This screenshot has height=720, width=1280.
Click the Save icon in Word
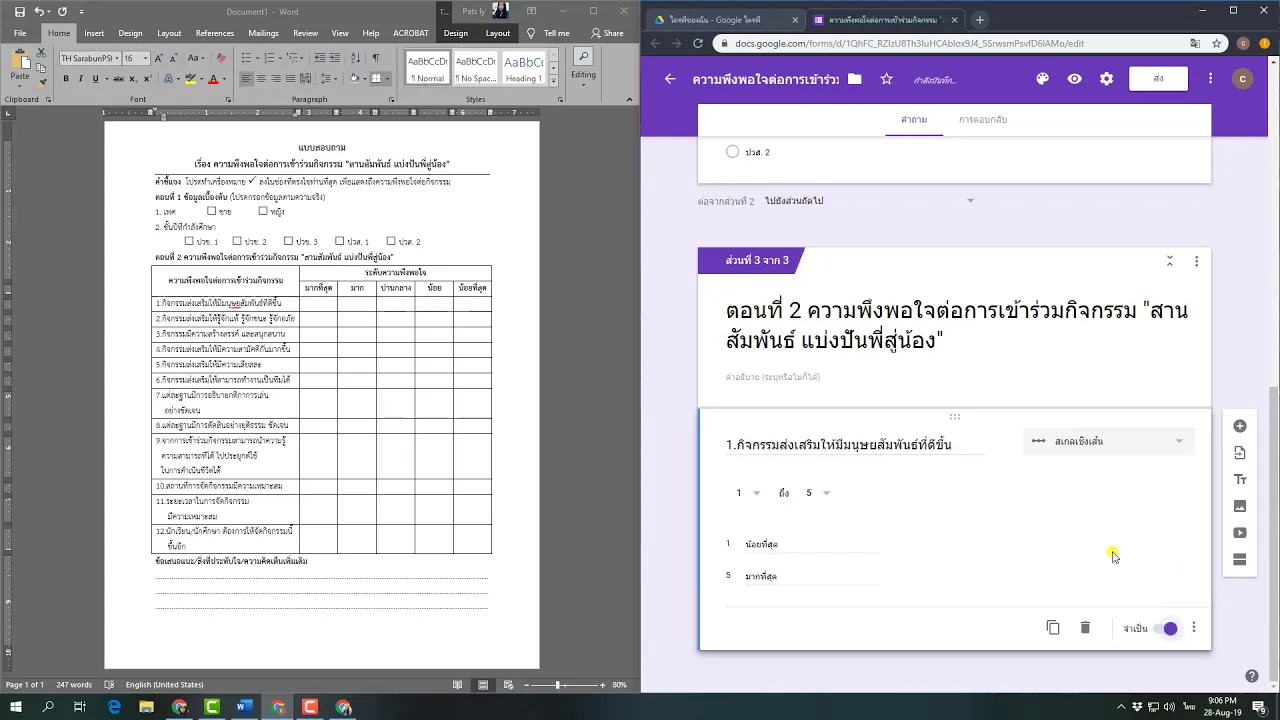(x=20, y=11)
